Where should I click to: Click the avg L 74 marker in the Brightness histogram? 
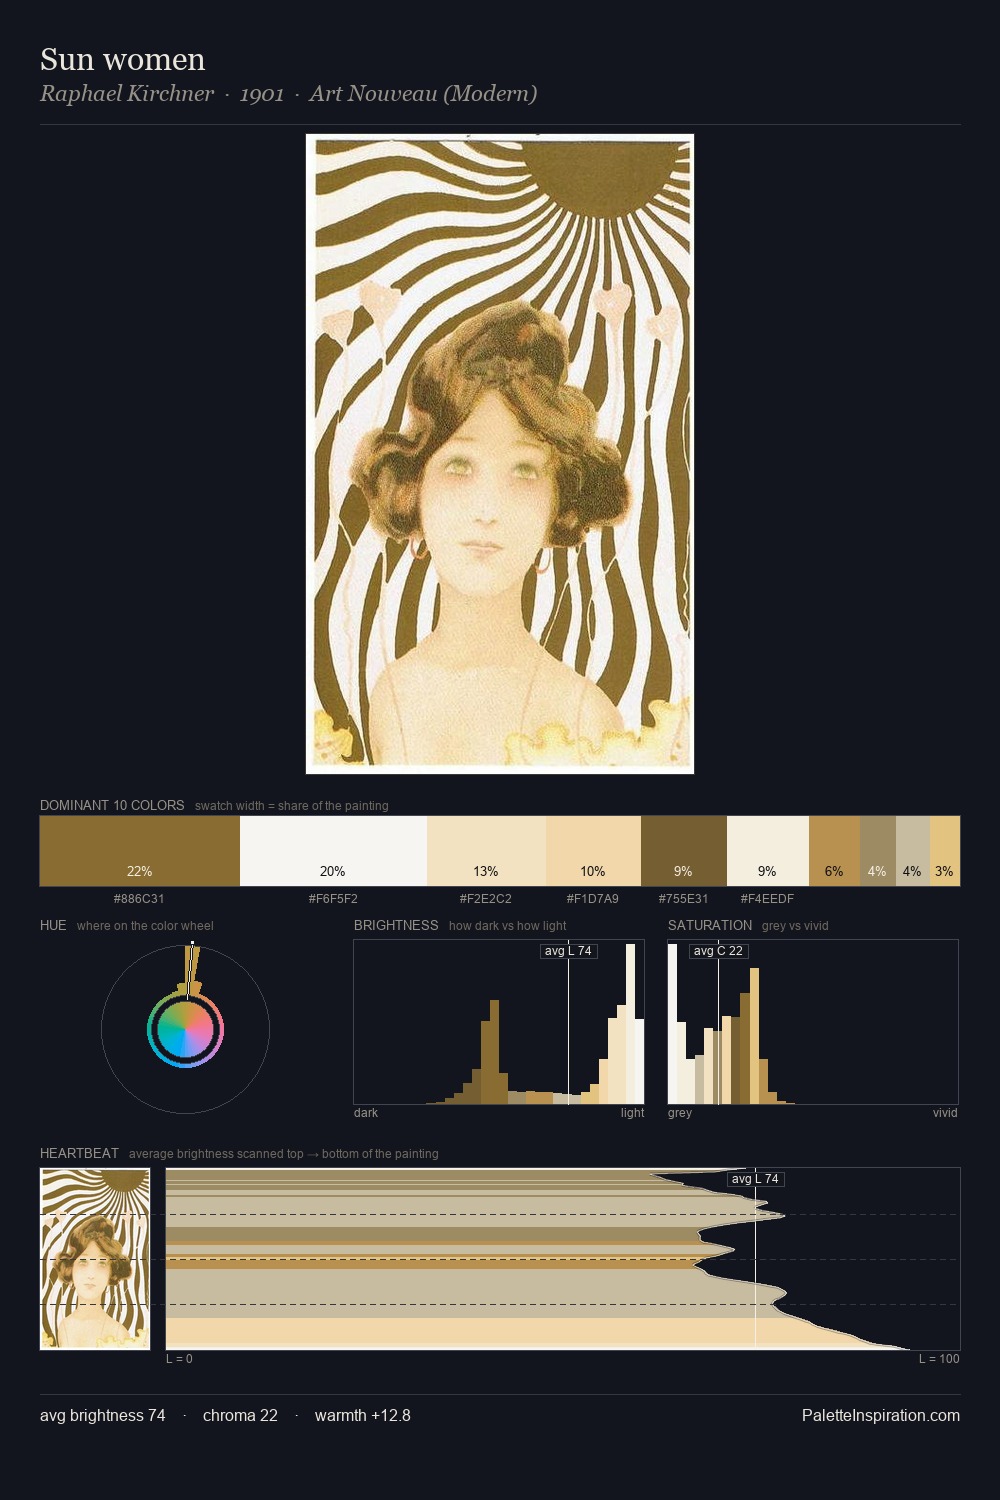(x=568, y=951)
